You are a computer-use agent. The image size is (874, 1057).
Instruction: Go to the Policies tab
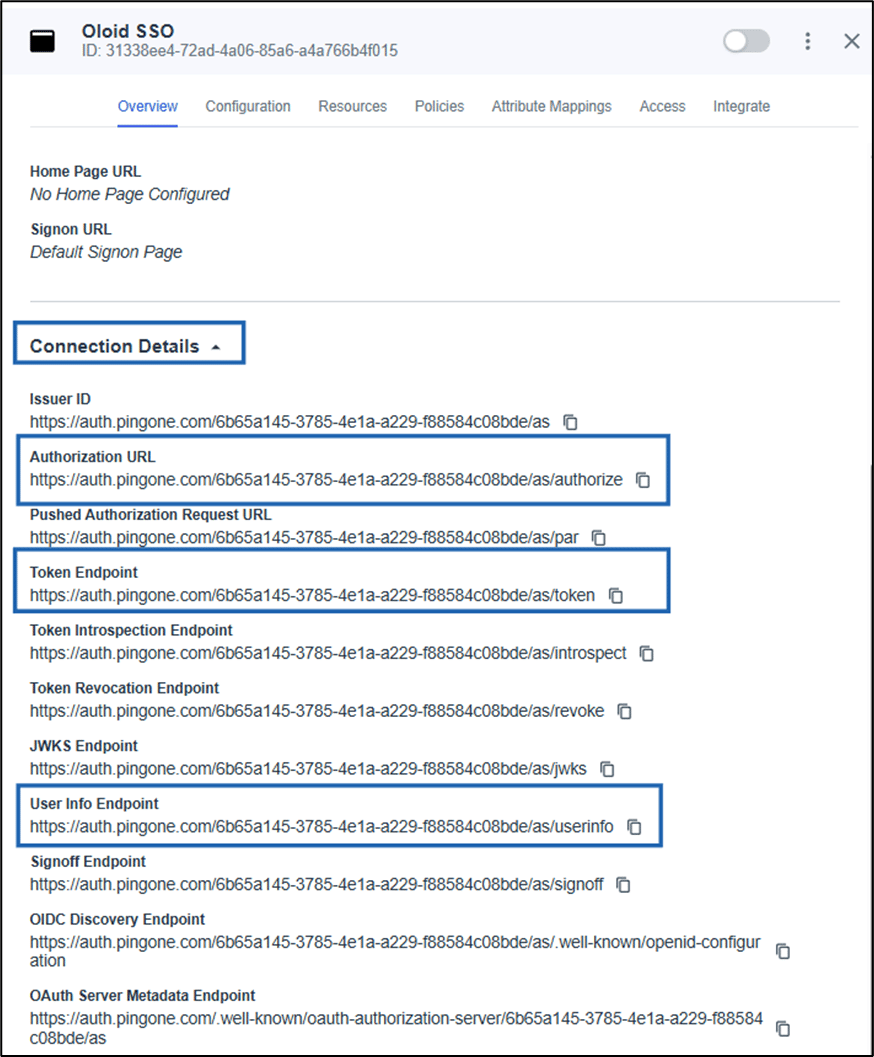(x=439, y=107)
